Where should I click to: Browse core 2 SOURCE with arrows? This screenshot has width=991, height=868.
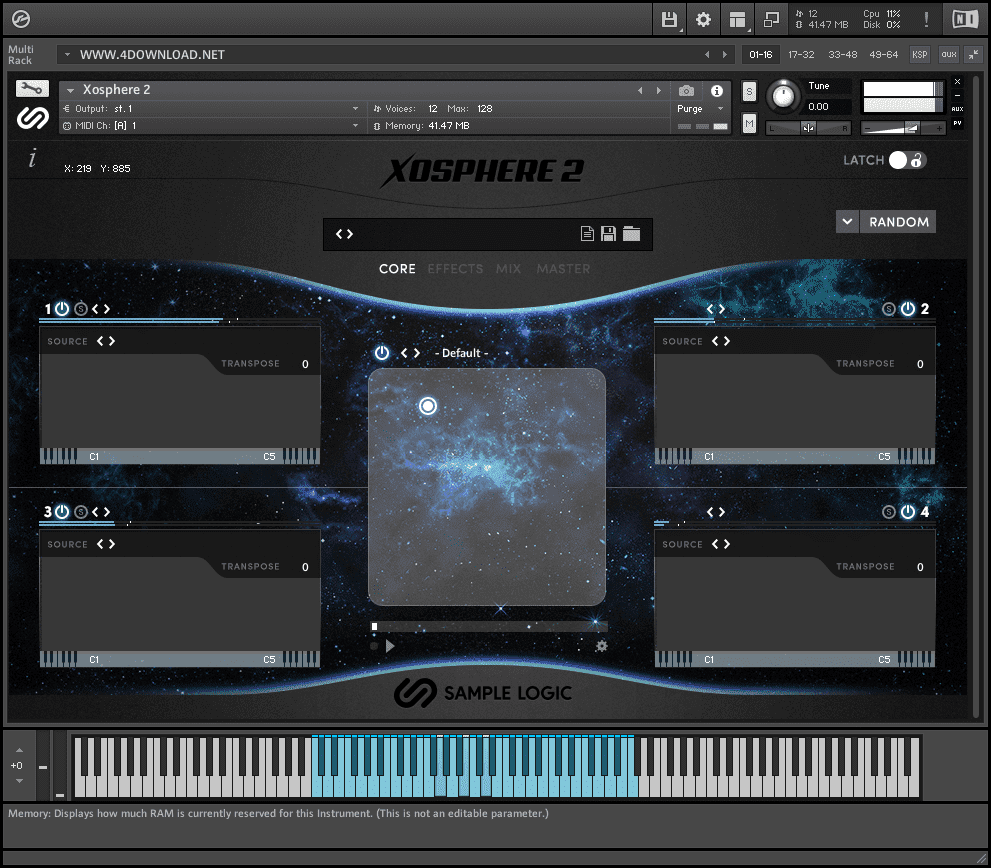coord(720,341)
